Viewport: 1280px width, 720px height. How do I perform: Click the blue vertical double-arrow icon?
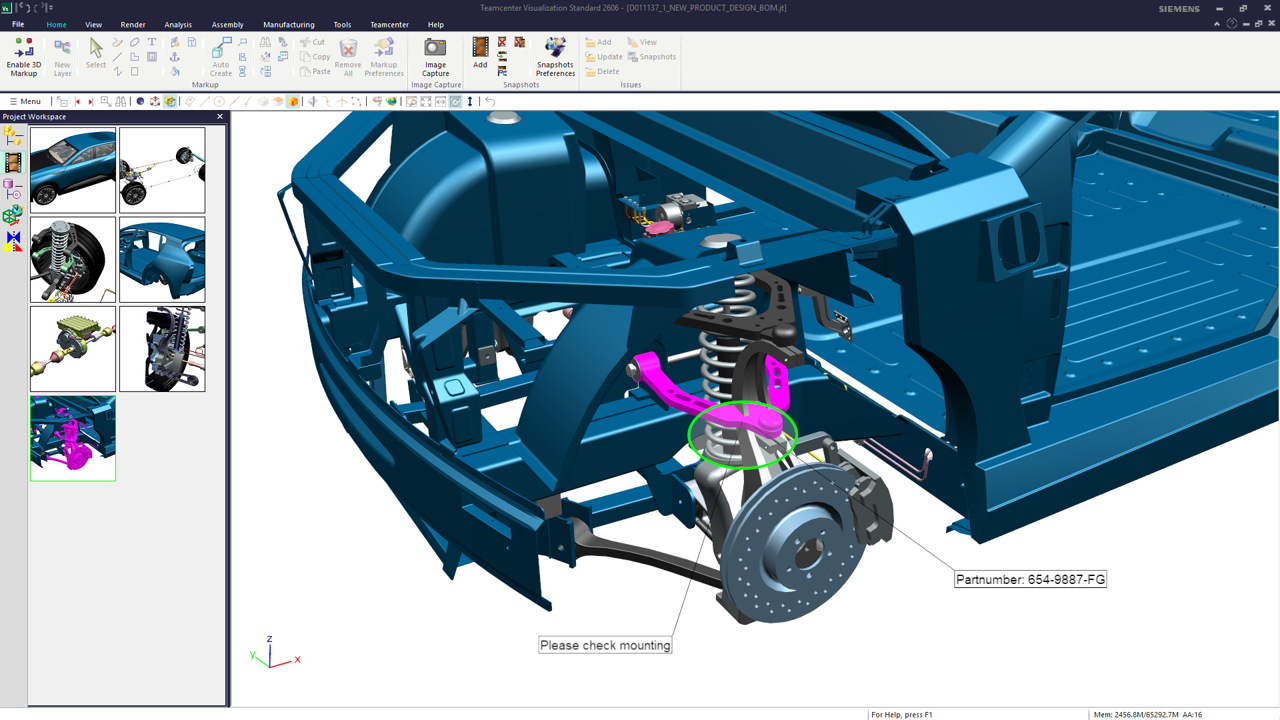coord(470,101)
